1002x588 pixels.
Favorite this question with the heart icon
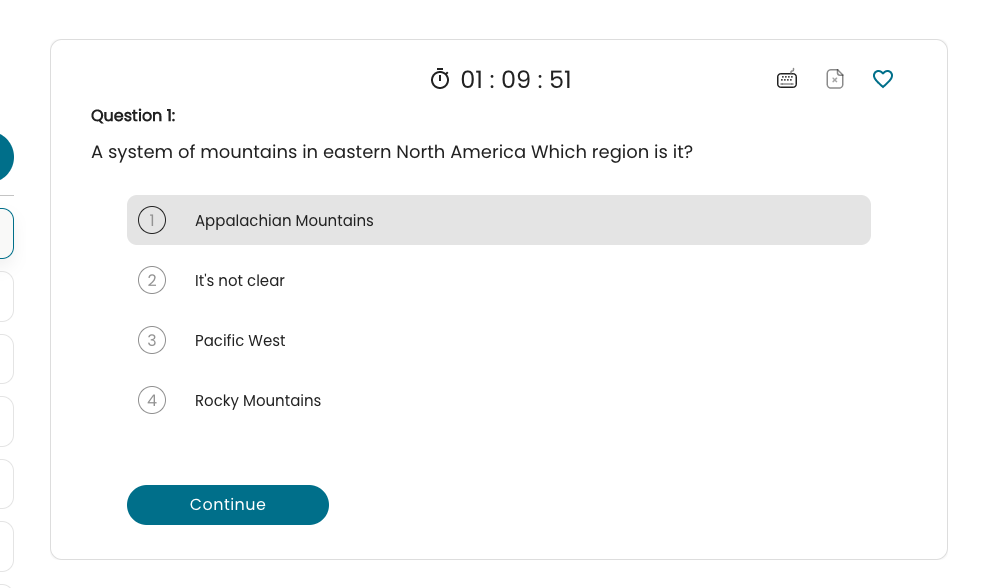[x=883, y=79]
